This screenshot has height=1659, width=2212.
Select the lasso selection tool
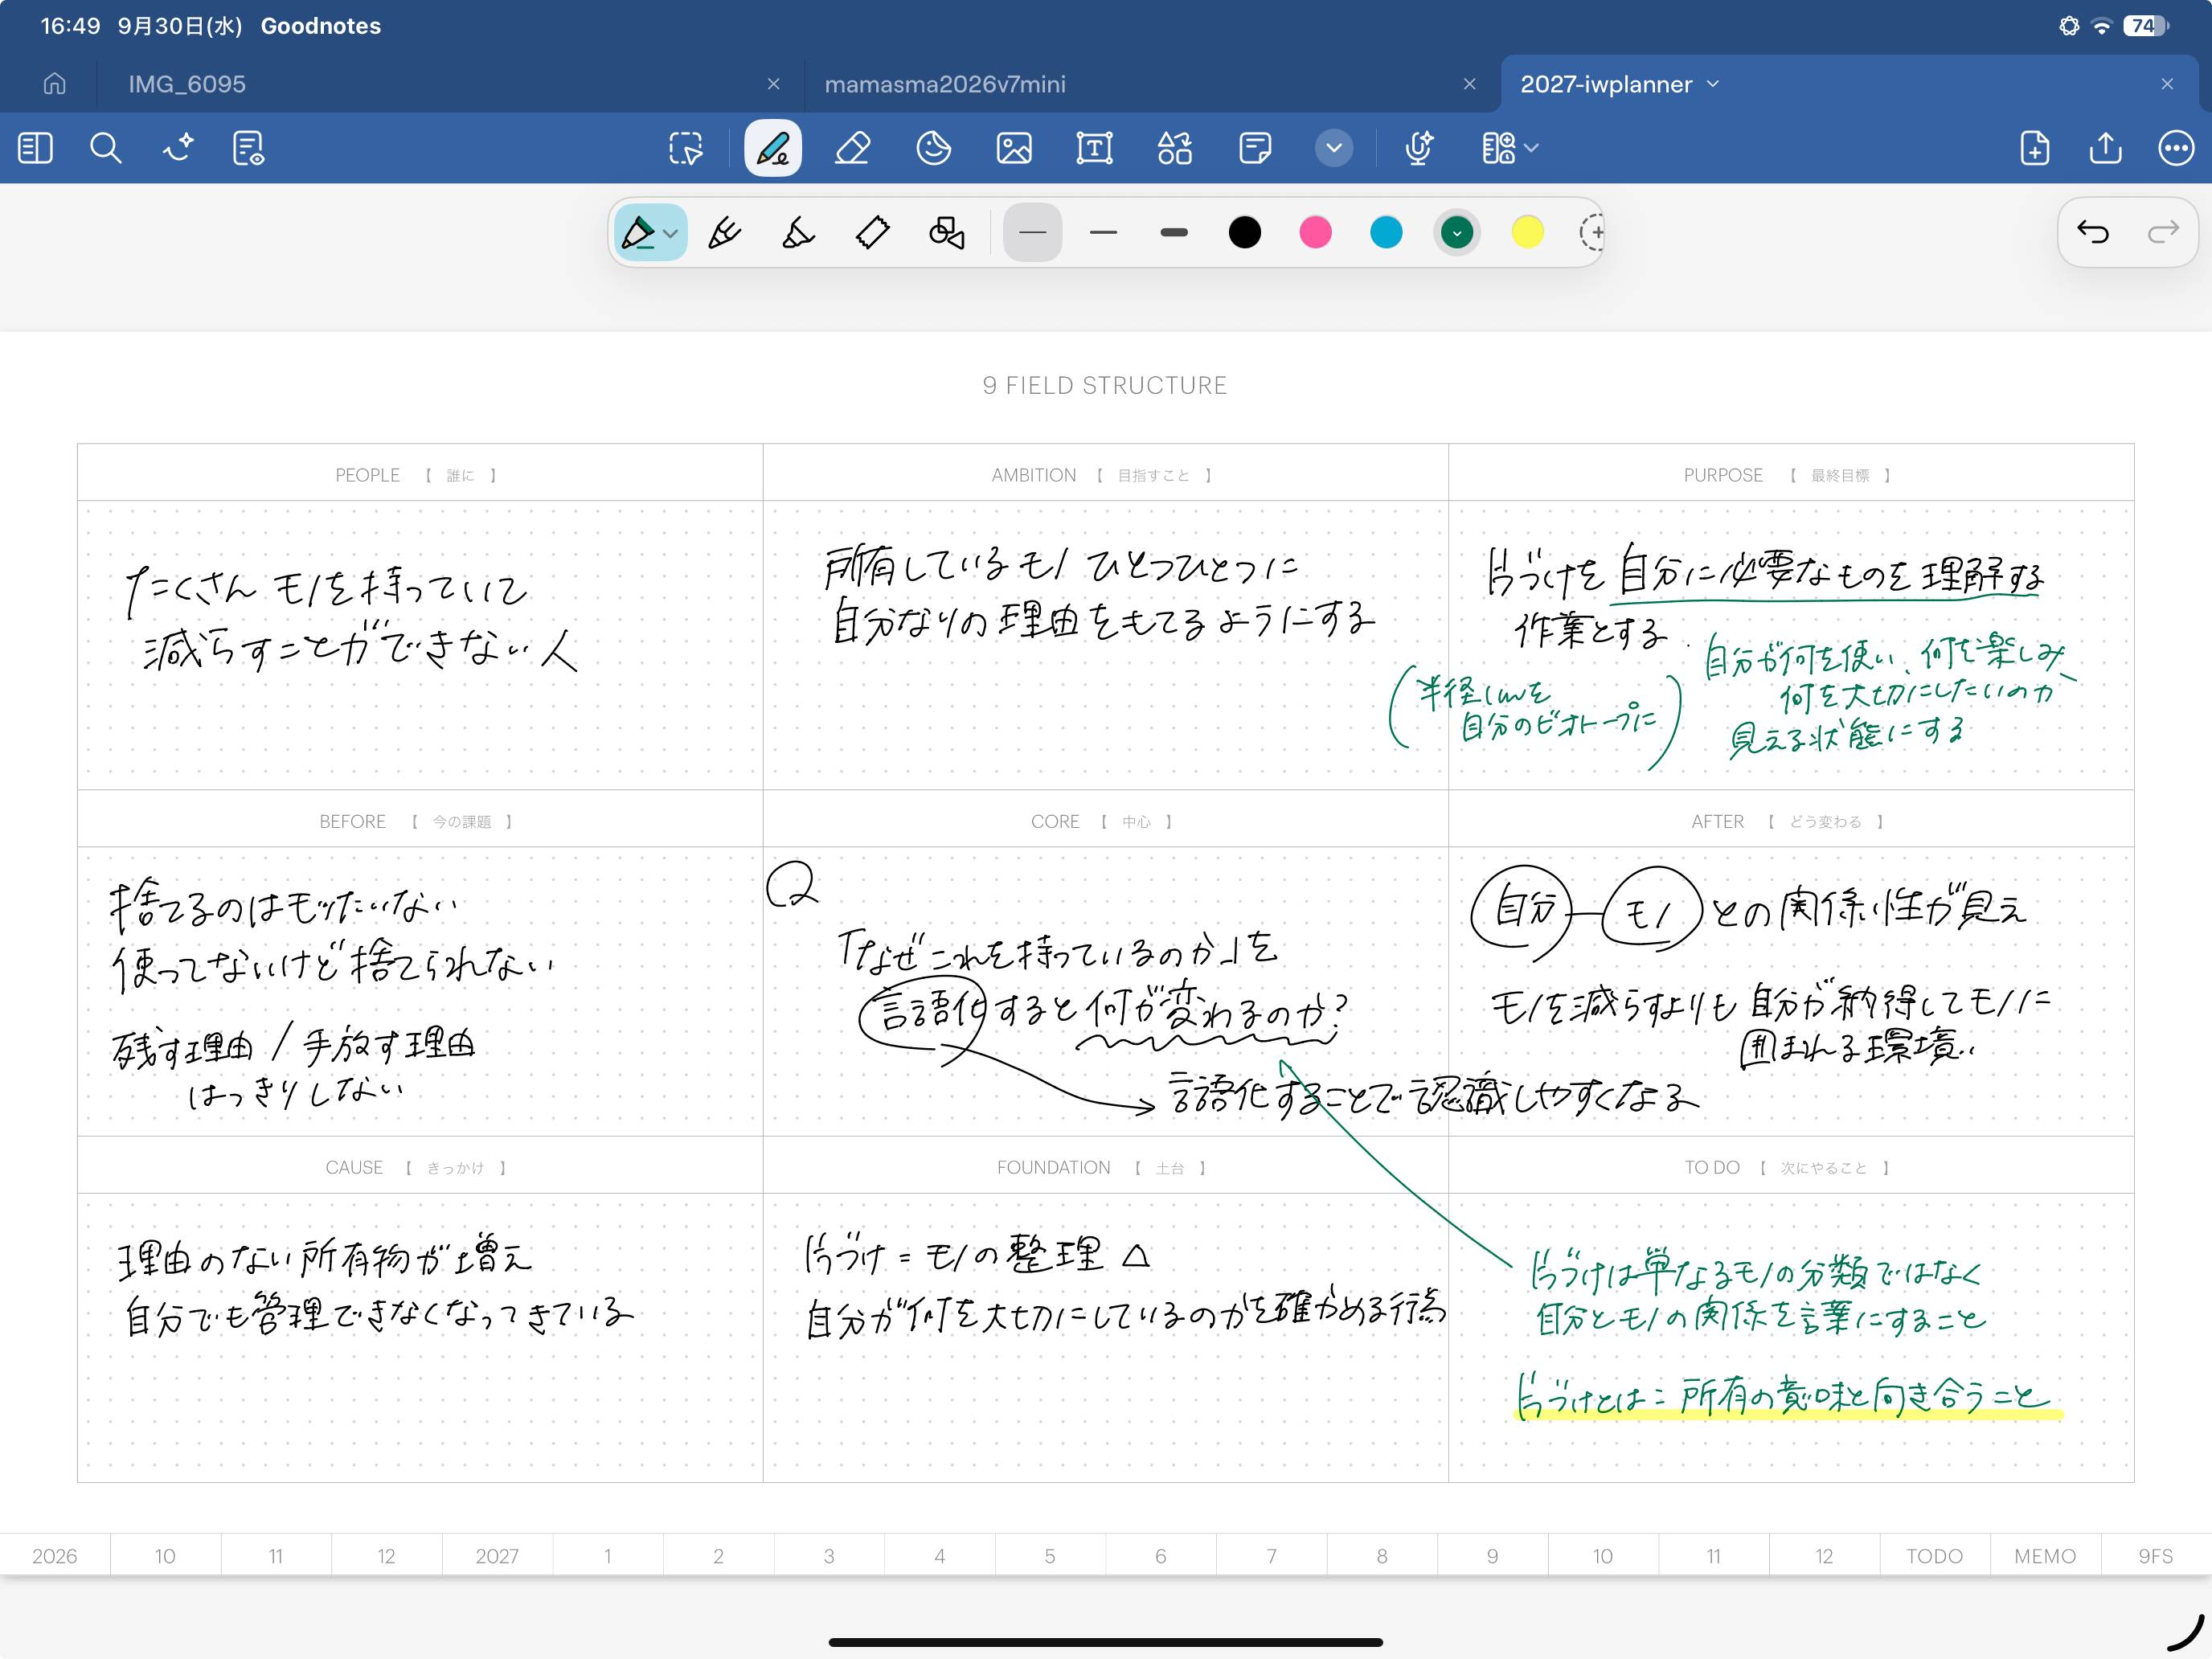(686, 148)
